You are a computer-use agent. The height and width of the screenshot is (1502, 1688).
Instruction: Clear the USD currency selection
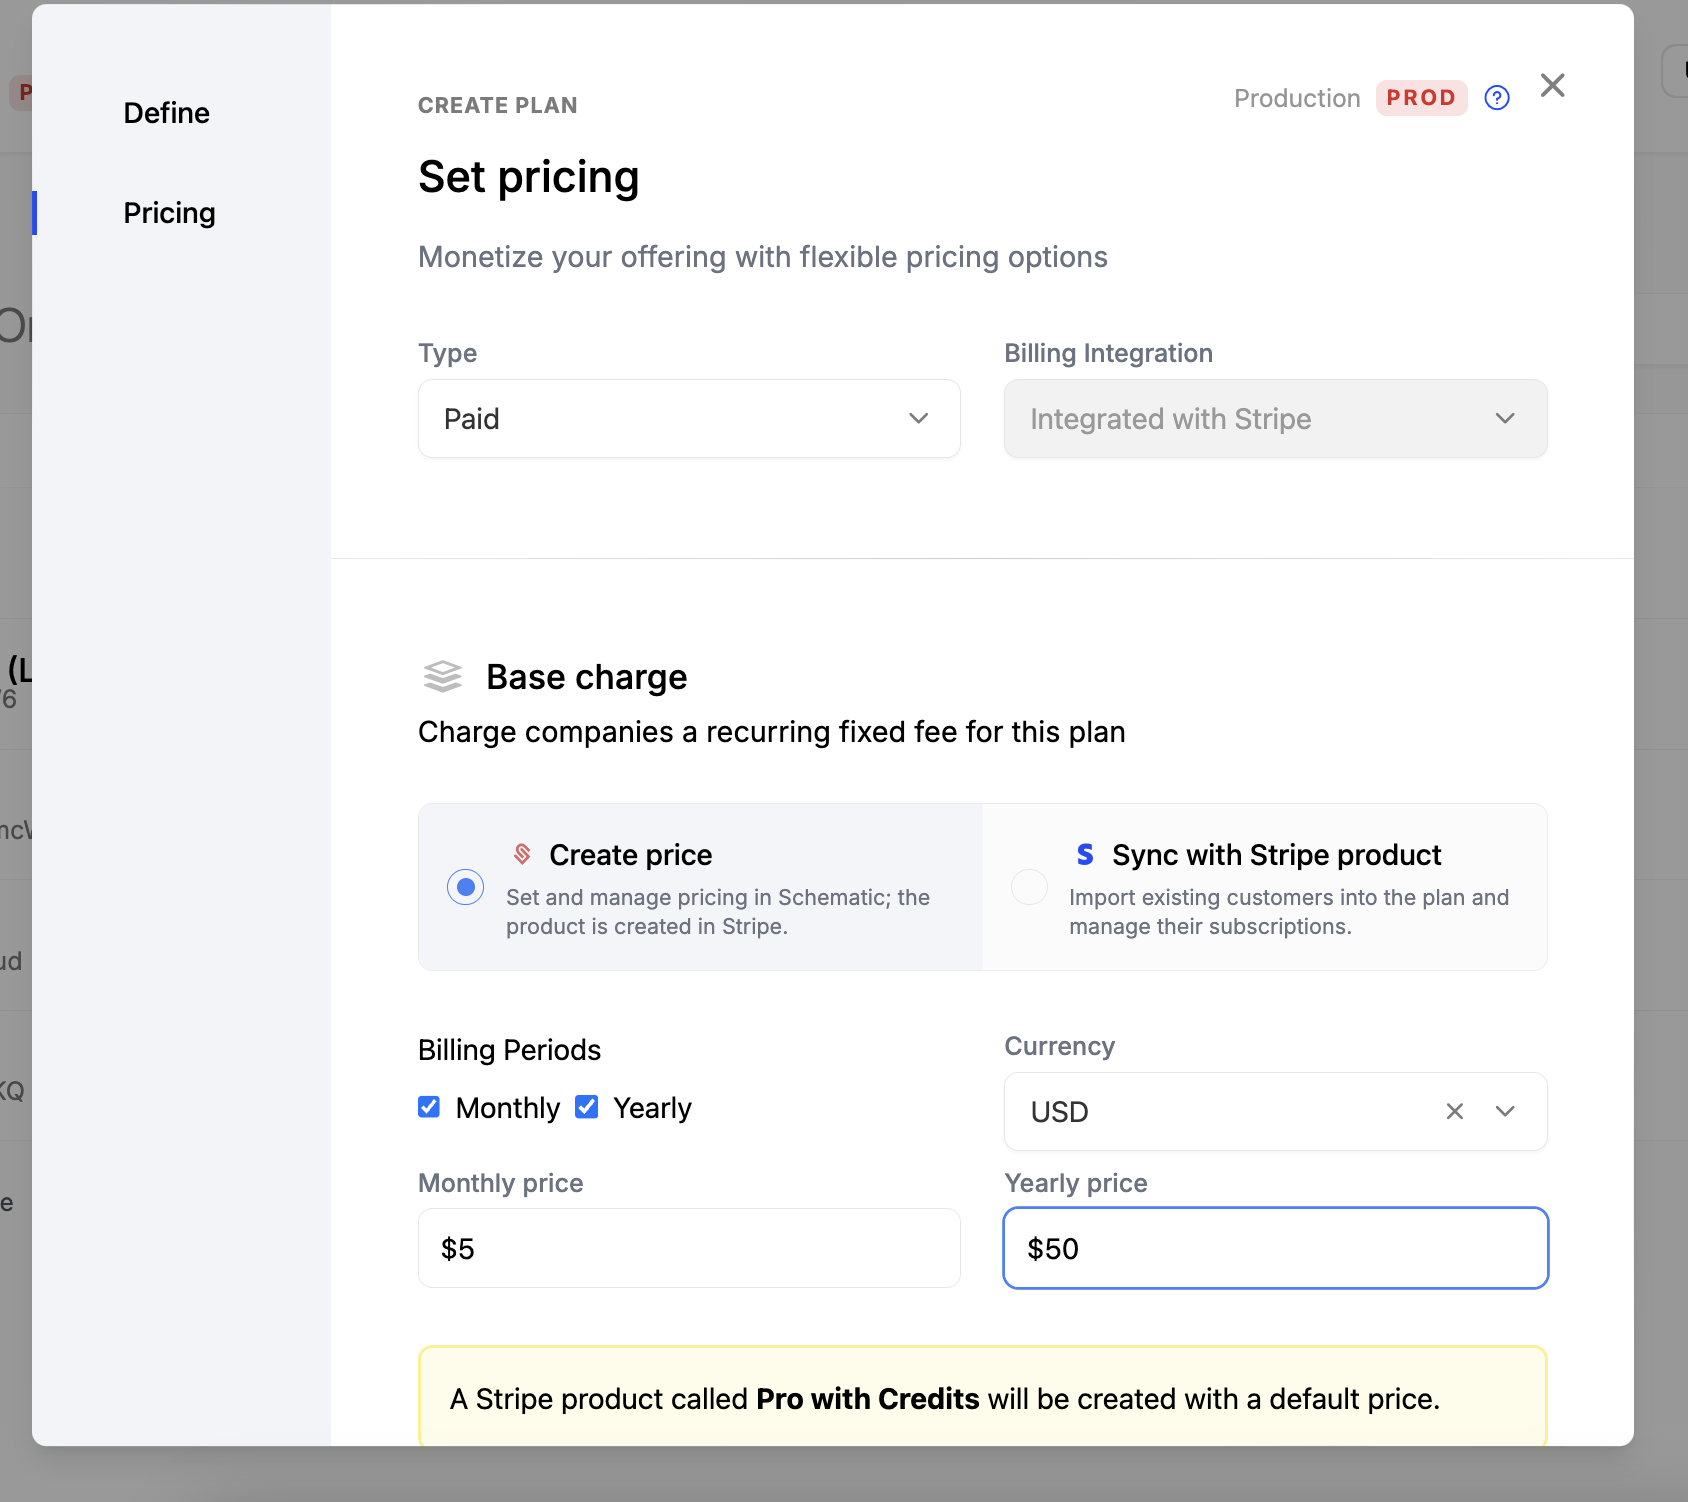(1455, 1111)
